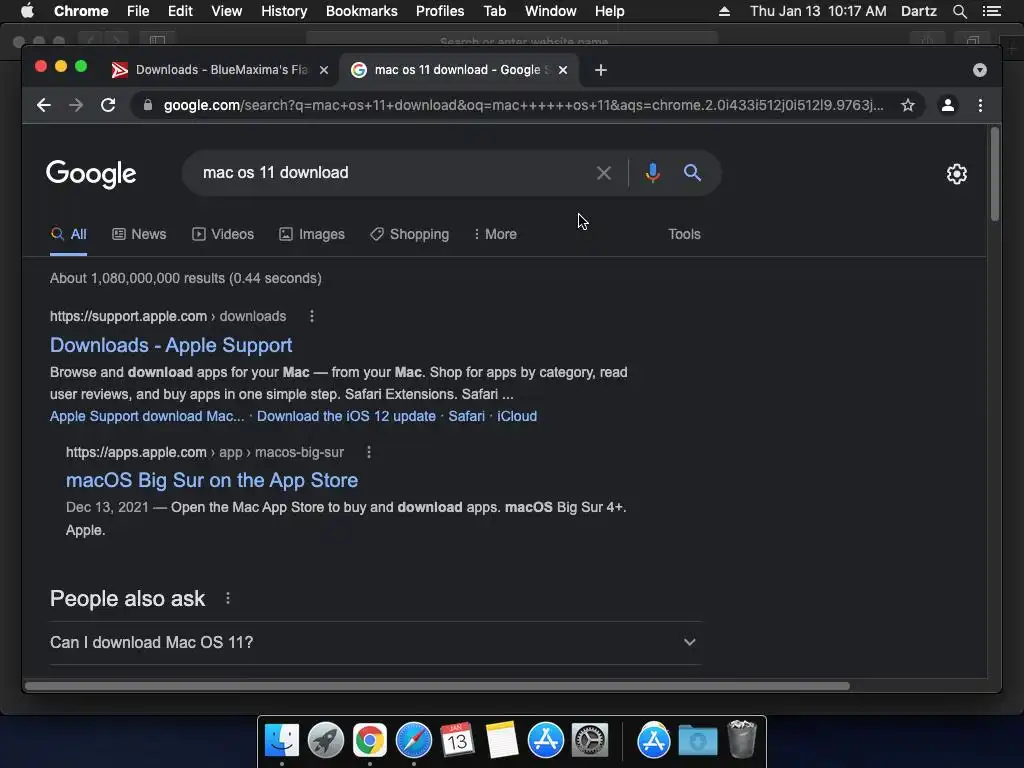1024x768 pixels.
Task: Open the iCloud sitelink
Action: click(517, 416)
